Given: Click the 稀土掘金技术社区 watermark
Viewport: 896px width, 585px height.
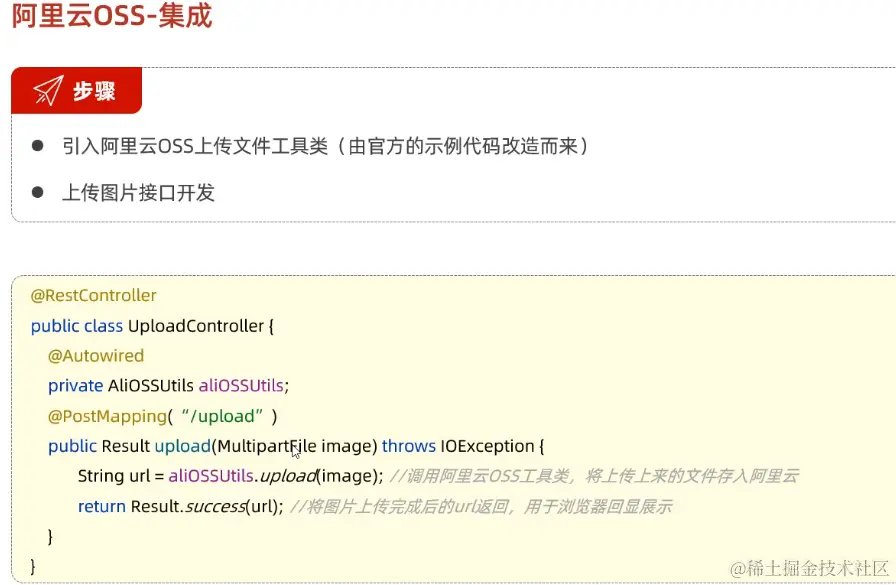Looking at the screenshot, I should click(809, 568).
